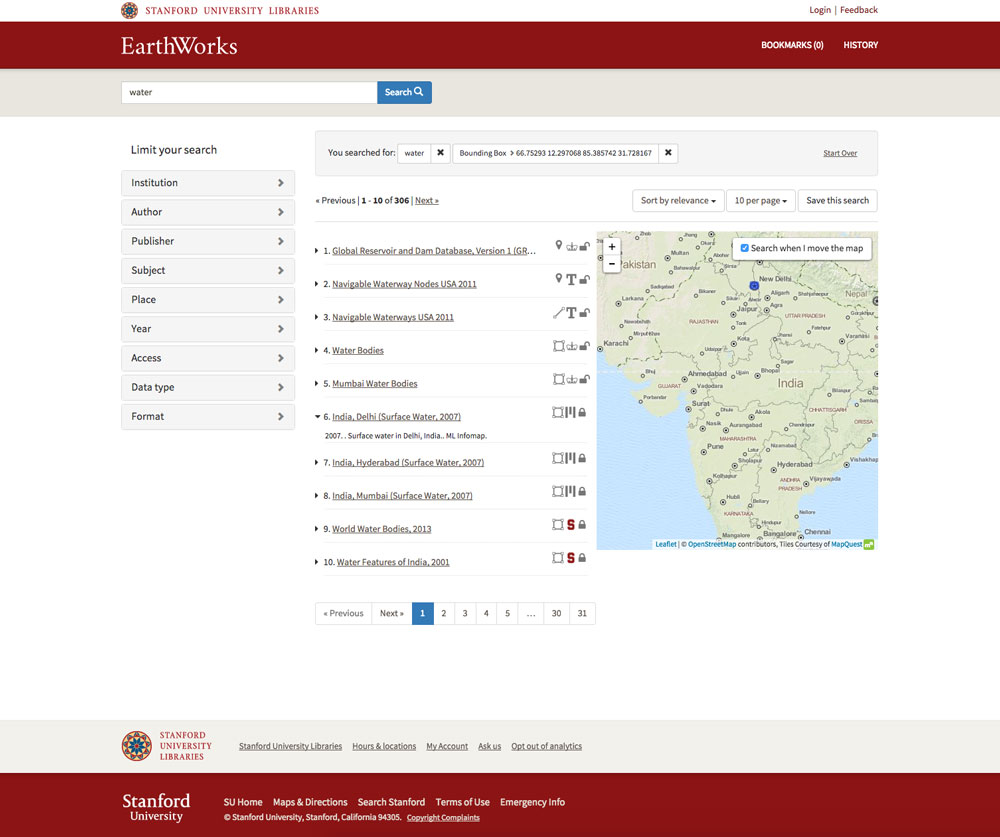Open the History menu item
Viewport: 1000px width, 837px height.
(x=860, y=45)
